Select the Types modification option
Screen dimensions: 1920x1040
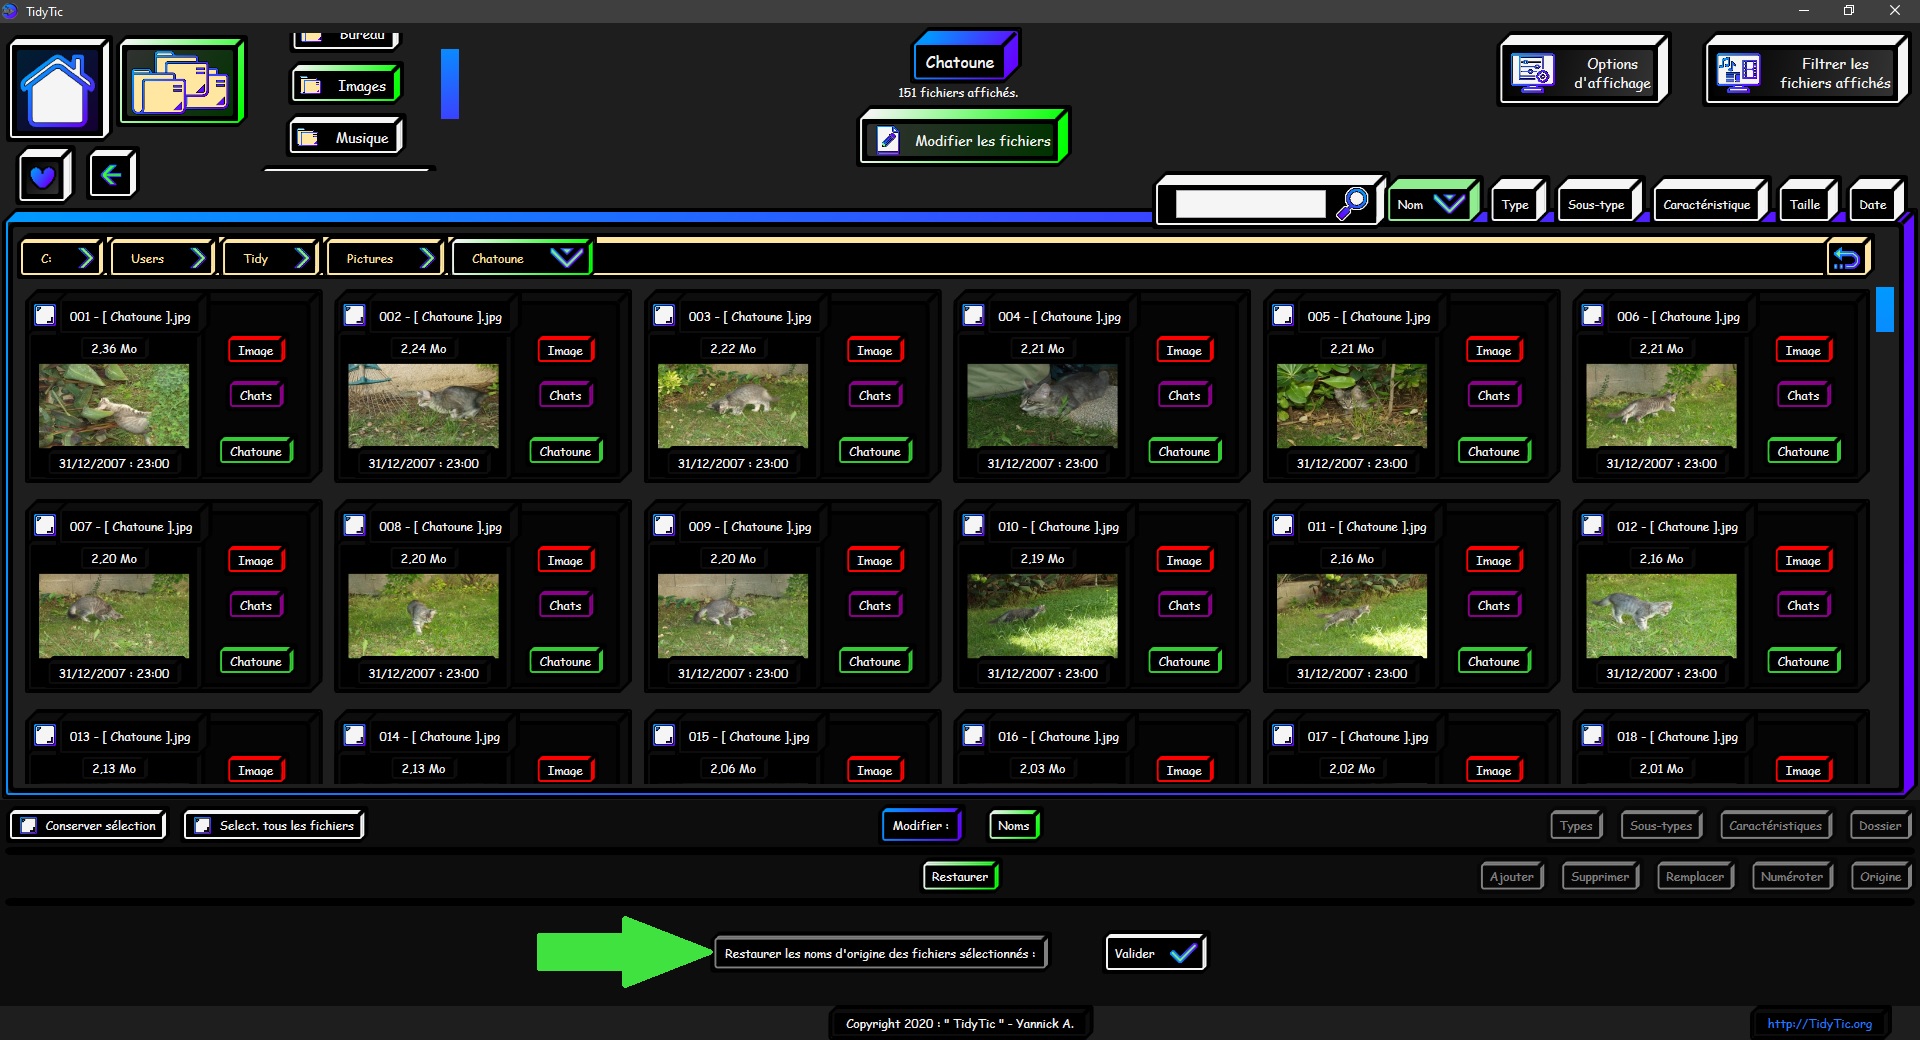click(x=1577, y=825)
